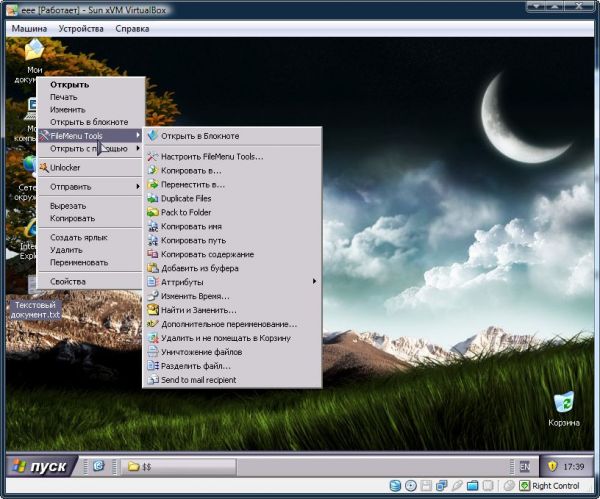Open the Машина menu in VirtualBox
Viewport: 600px width, 499px height.
click(29, 28)
